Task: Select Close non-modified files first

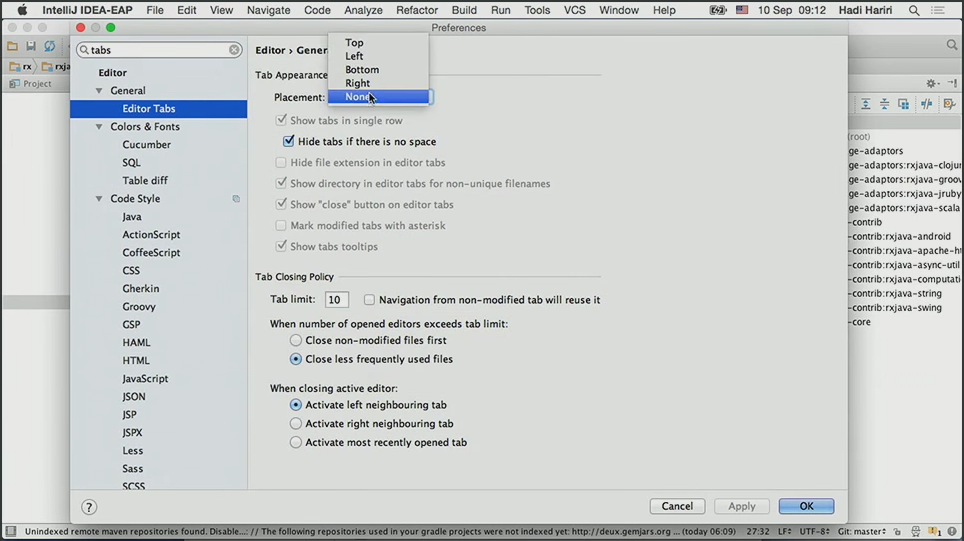Action: click(296, 341)
